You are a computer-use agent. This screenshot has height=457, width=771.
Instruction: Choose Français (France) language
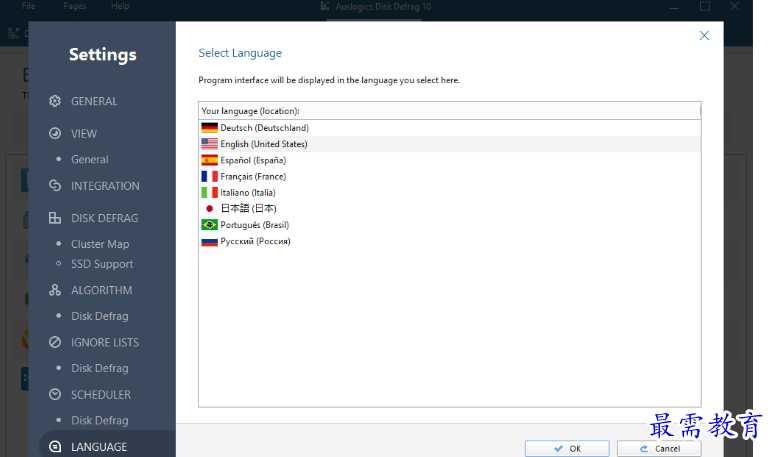(449, 177)
